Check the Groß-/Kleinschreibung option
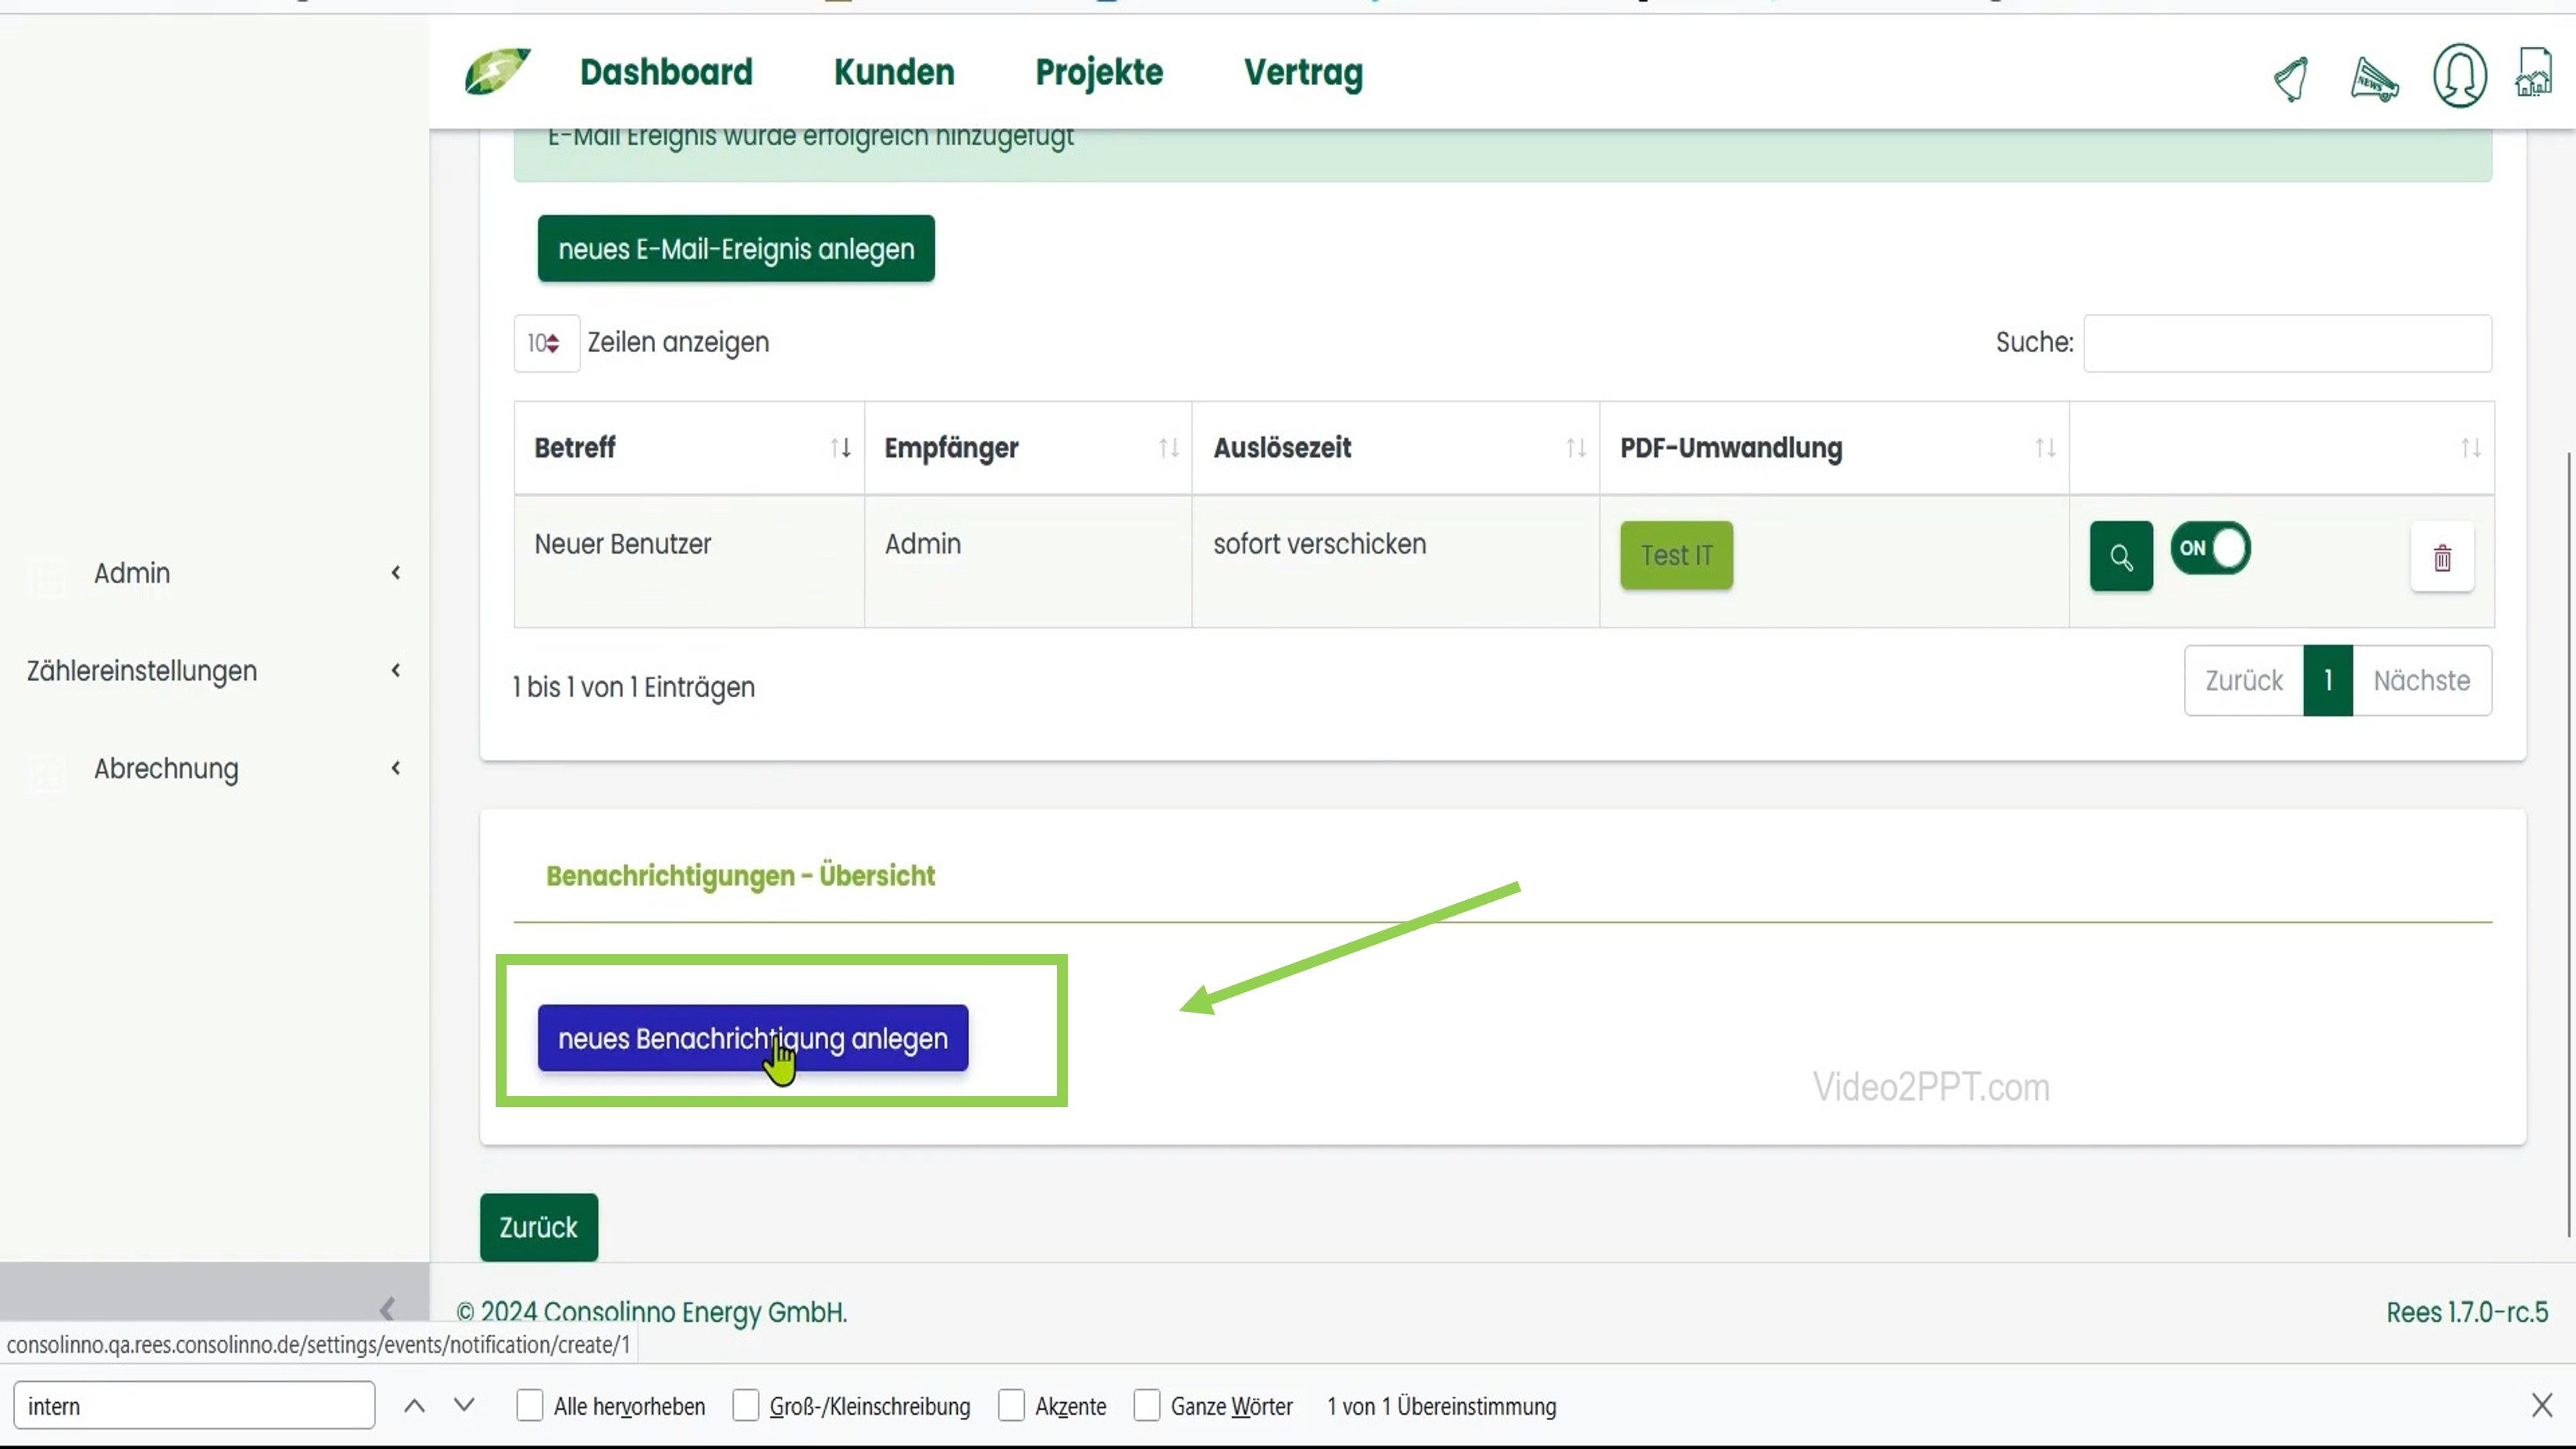 pos(745,1405)
